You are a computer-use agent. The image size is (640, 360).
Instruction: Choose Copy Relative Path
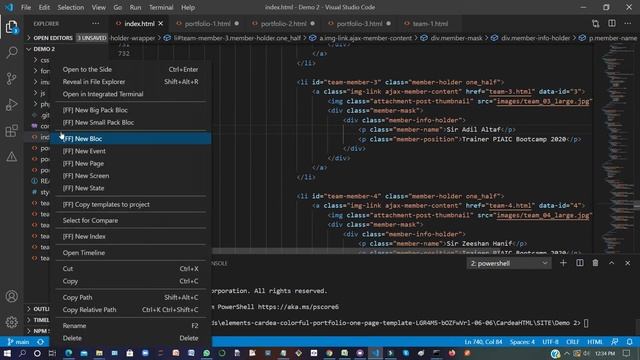point(131,310)
